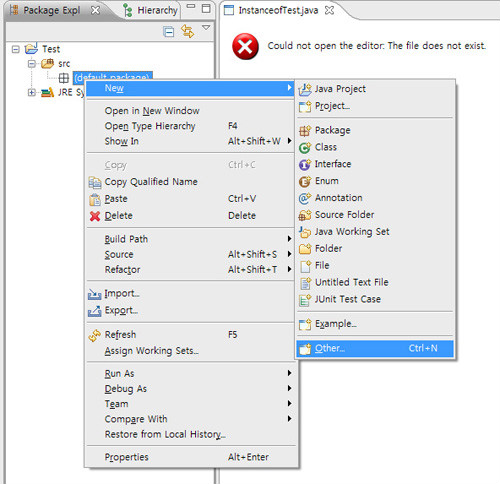This screenshot has width=500, height=484.
Task: Click the Ctrl+N shortcut text
Action: [x=423, y=348]
